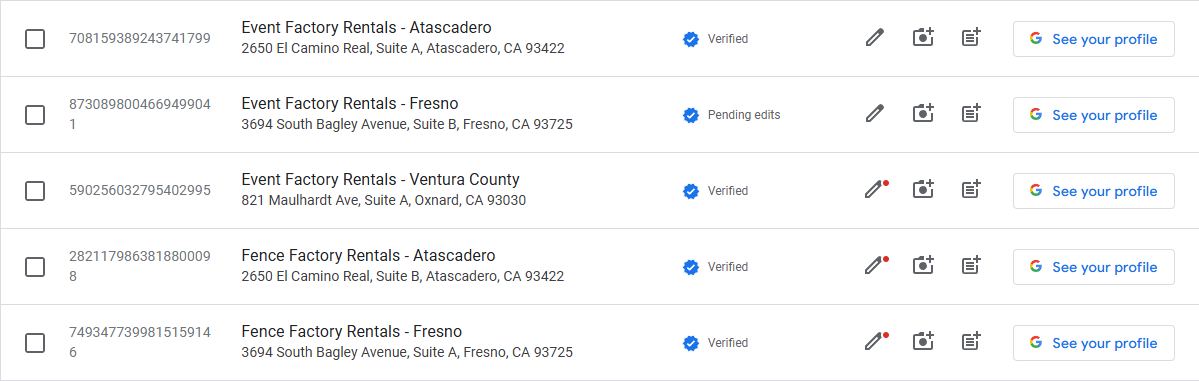This screenshot has height=381, width=1199.
Task: Tick the Event Factory Rentals - Ventura County checkbox
Action: pos(34,190)
